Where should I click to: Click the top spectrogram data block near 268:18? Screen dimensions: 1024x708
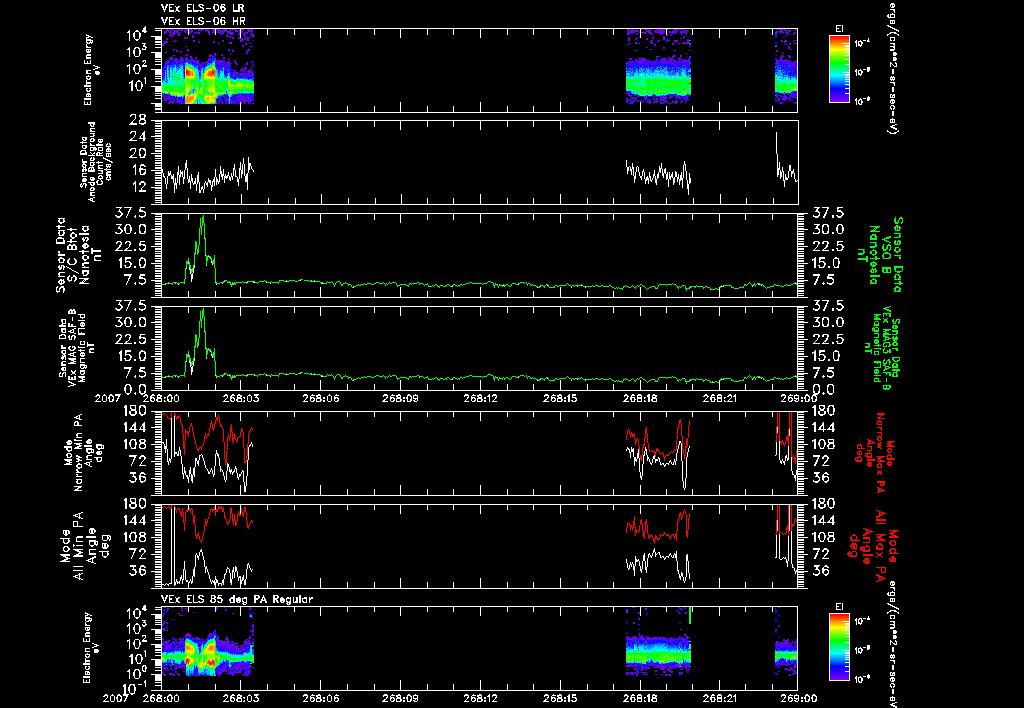[658, 67]
